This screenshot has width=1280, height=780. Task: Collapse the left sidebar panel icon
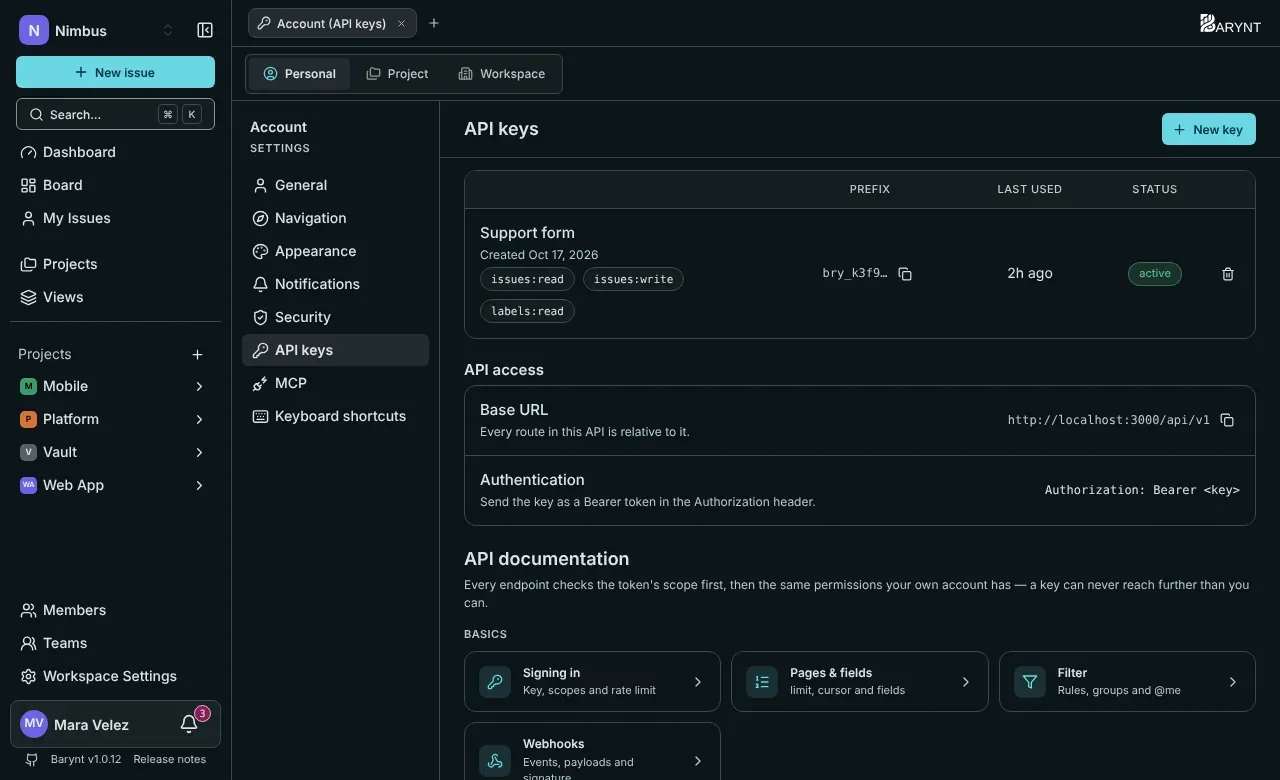coord(205,30)
